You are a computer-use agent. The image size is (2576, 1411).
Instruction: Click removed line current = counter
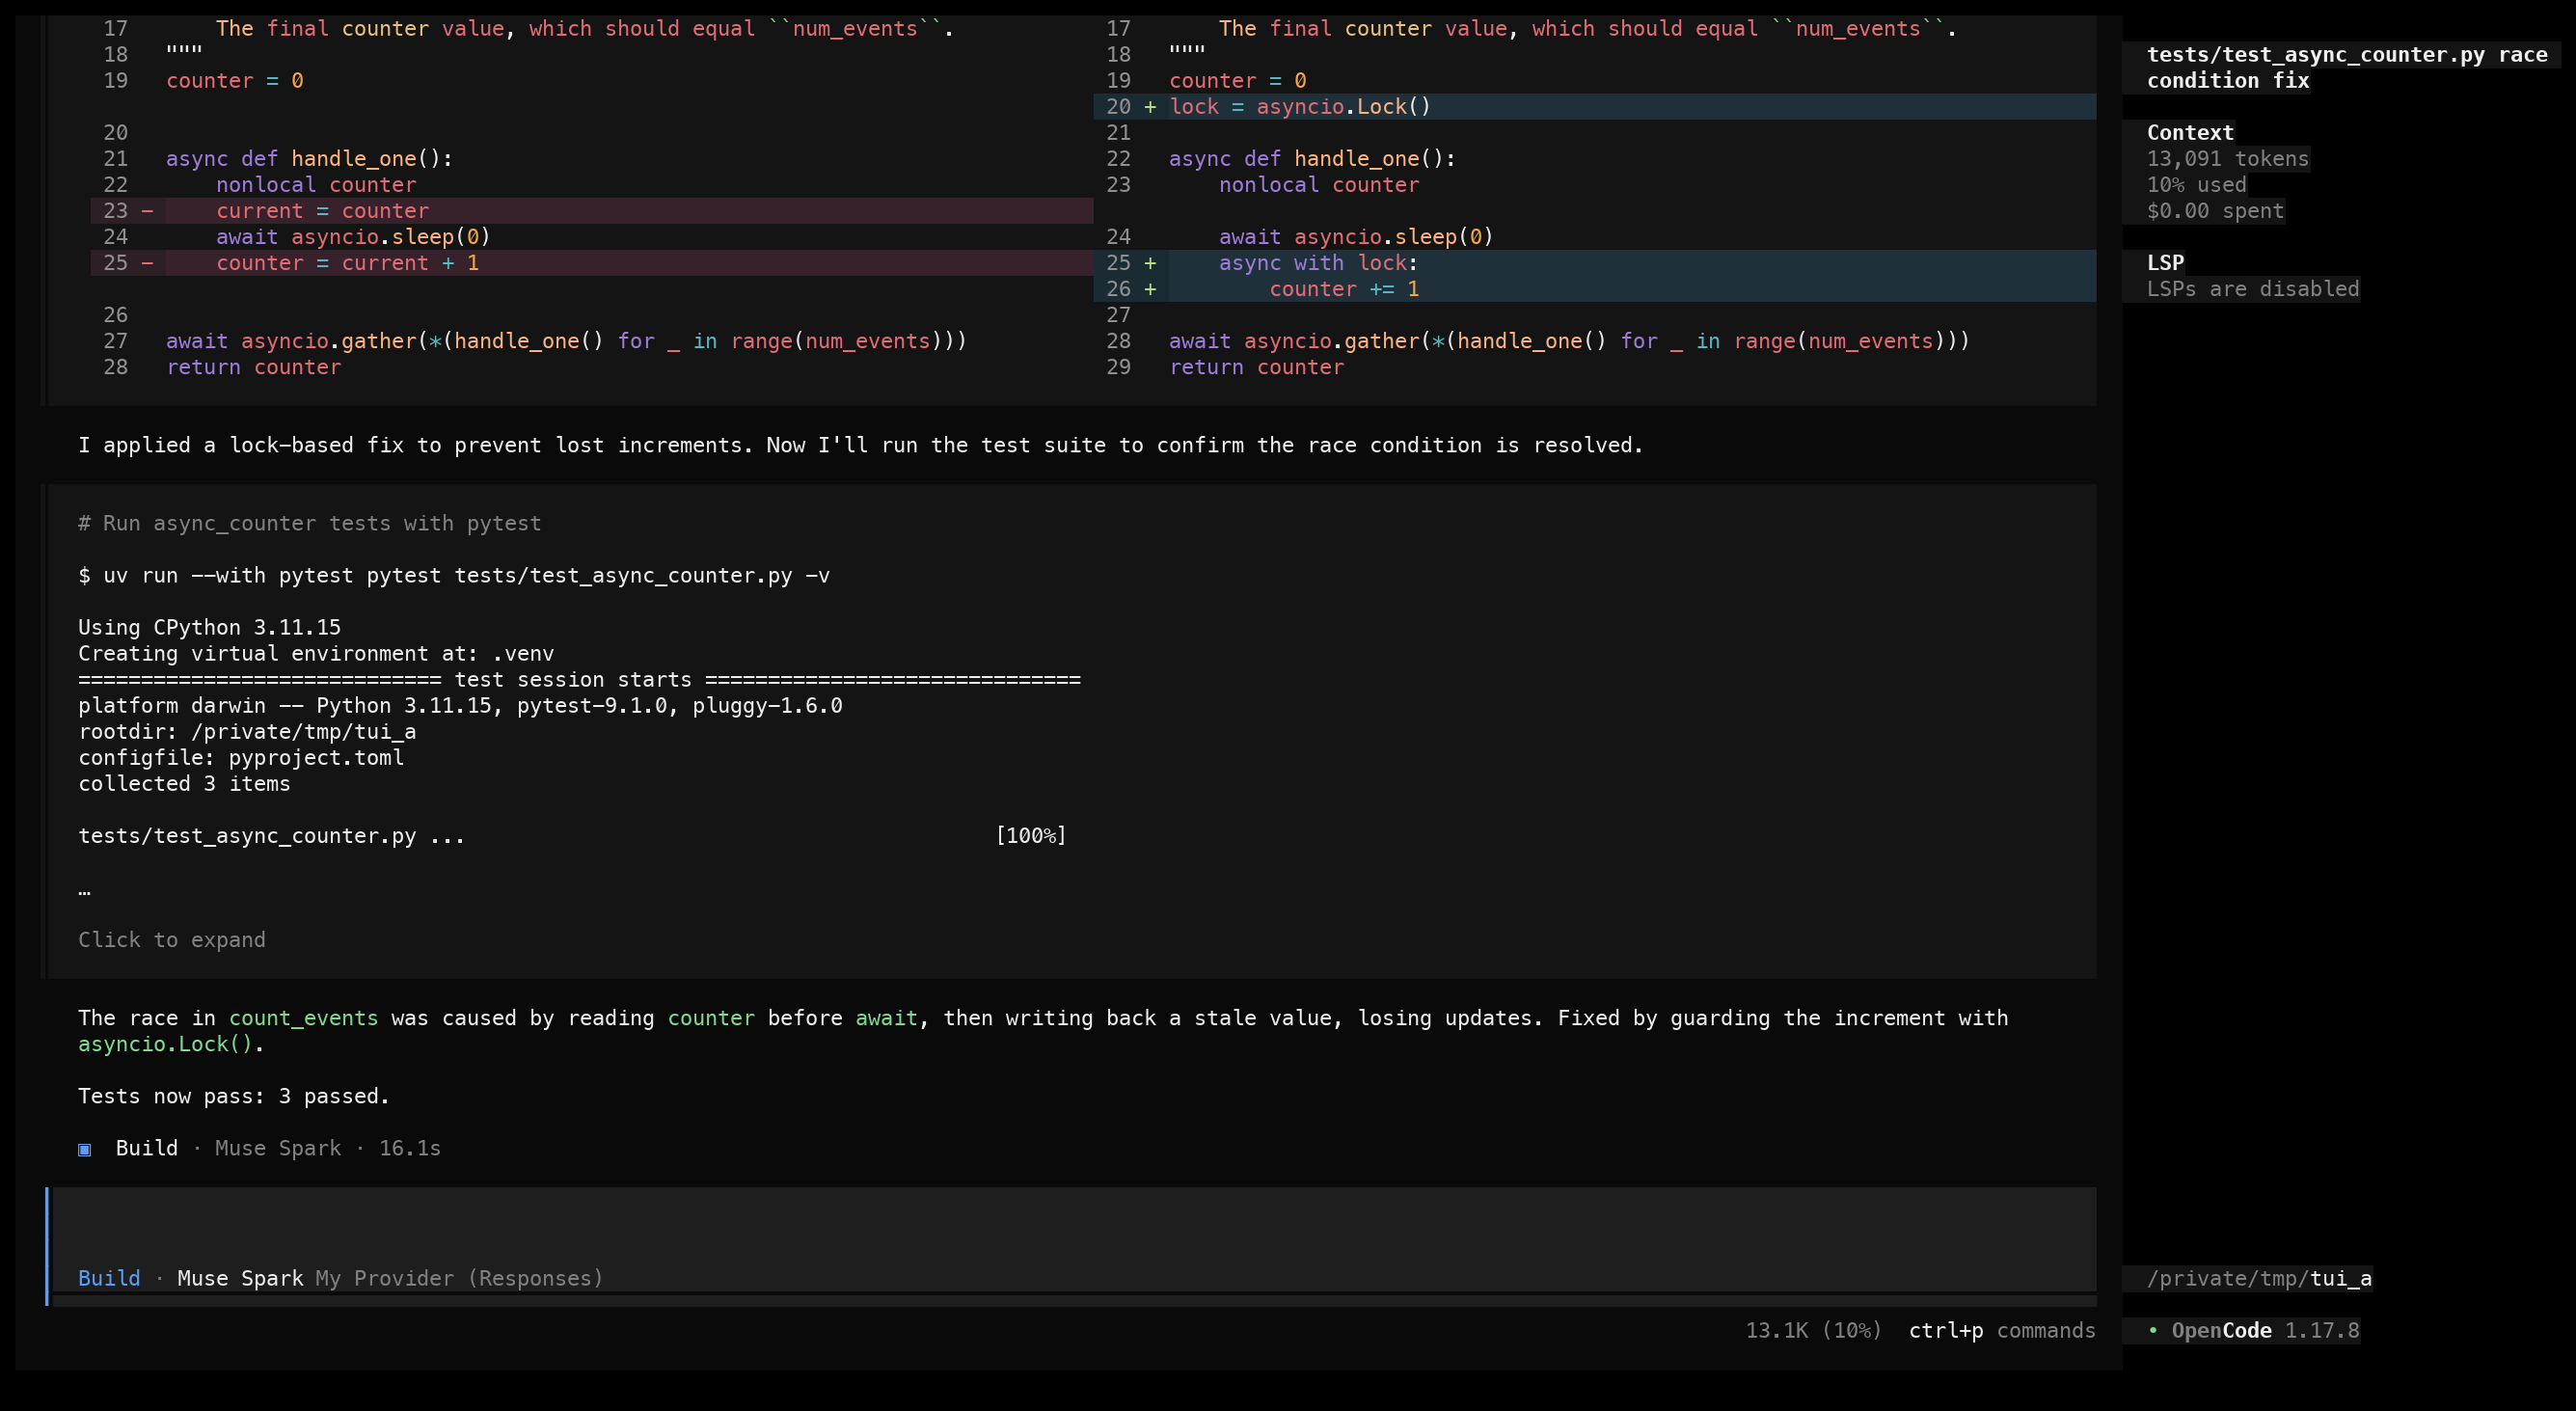tap(592, 210)
